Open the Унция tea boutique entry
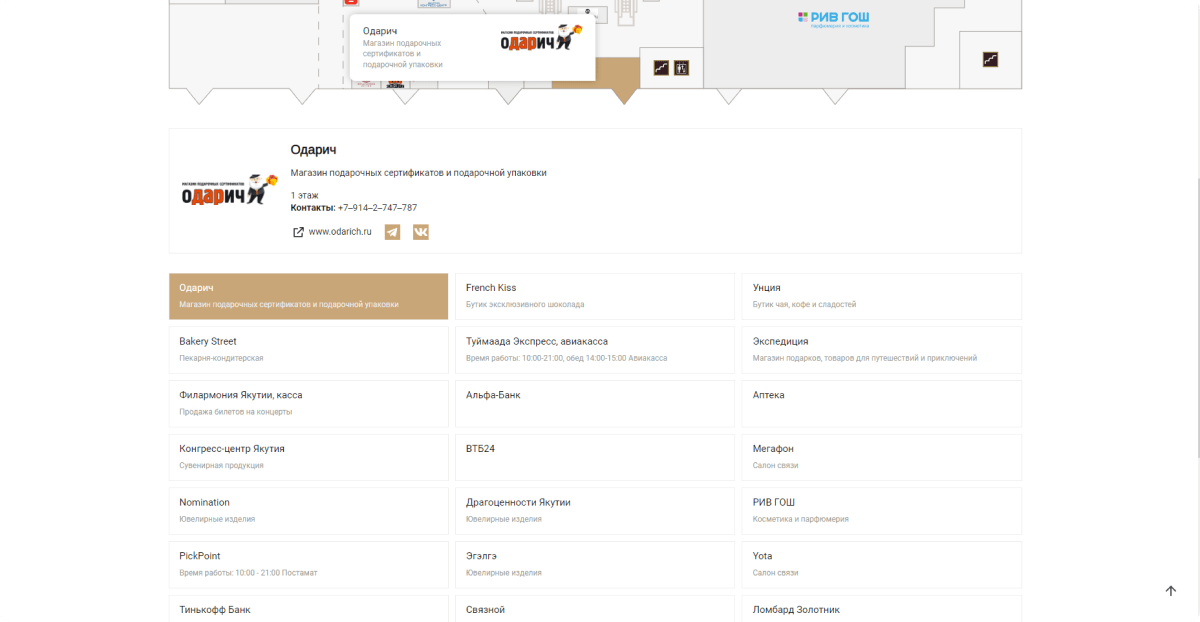The width and height of the screenshot is (1200, 622). click(x=881, y=296)
